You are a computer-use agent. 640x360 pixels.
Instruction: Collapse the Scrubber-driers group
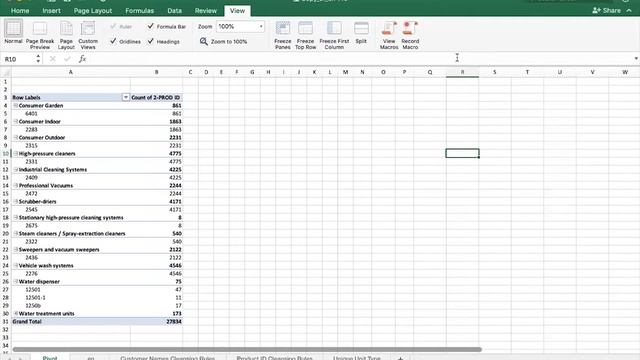tap(16, 201)
